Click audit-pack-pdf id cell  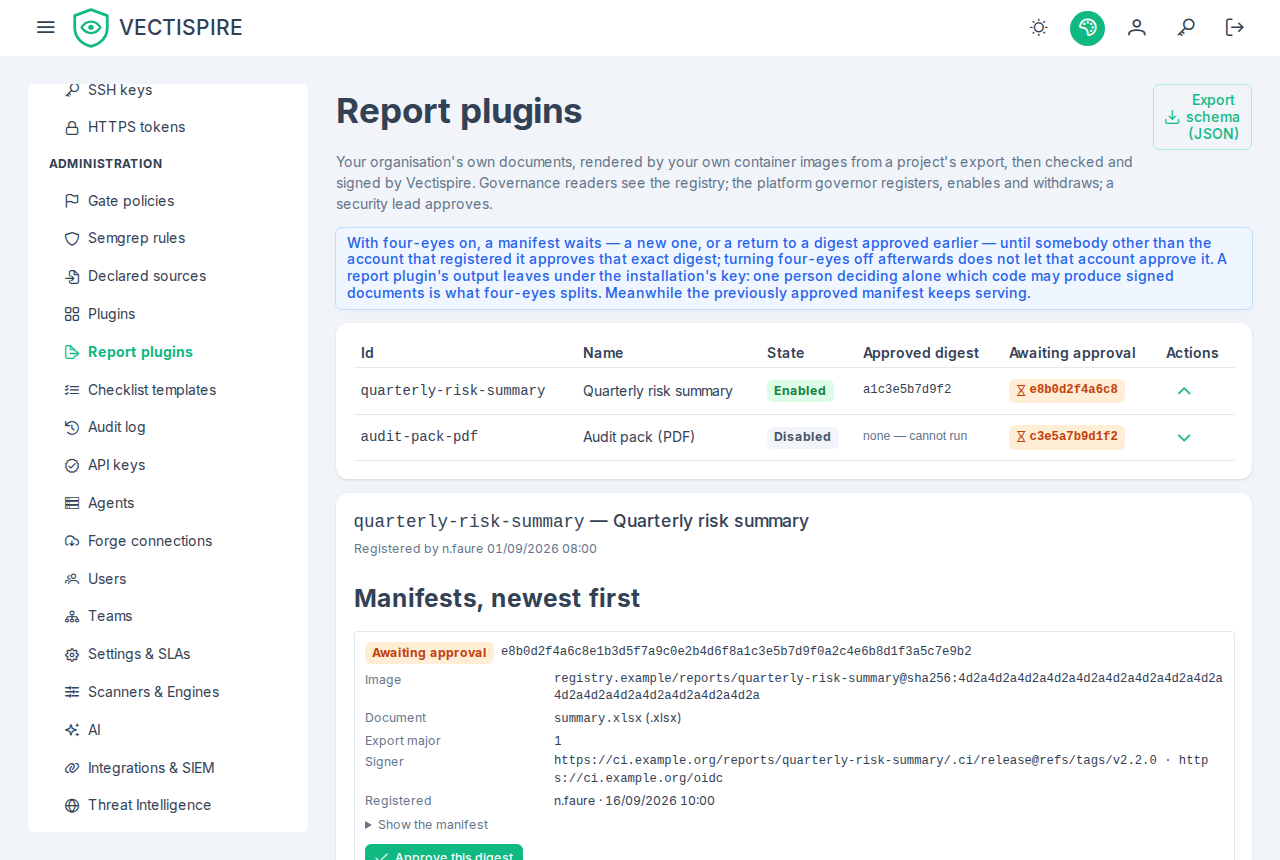coord(419,437)
